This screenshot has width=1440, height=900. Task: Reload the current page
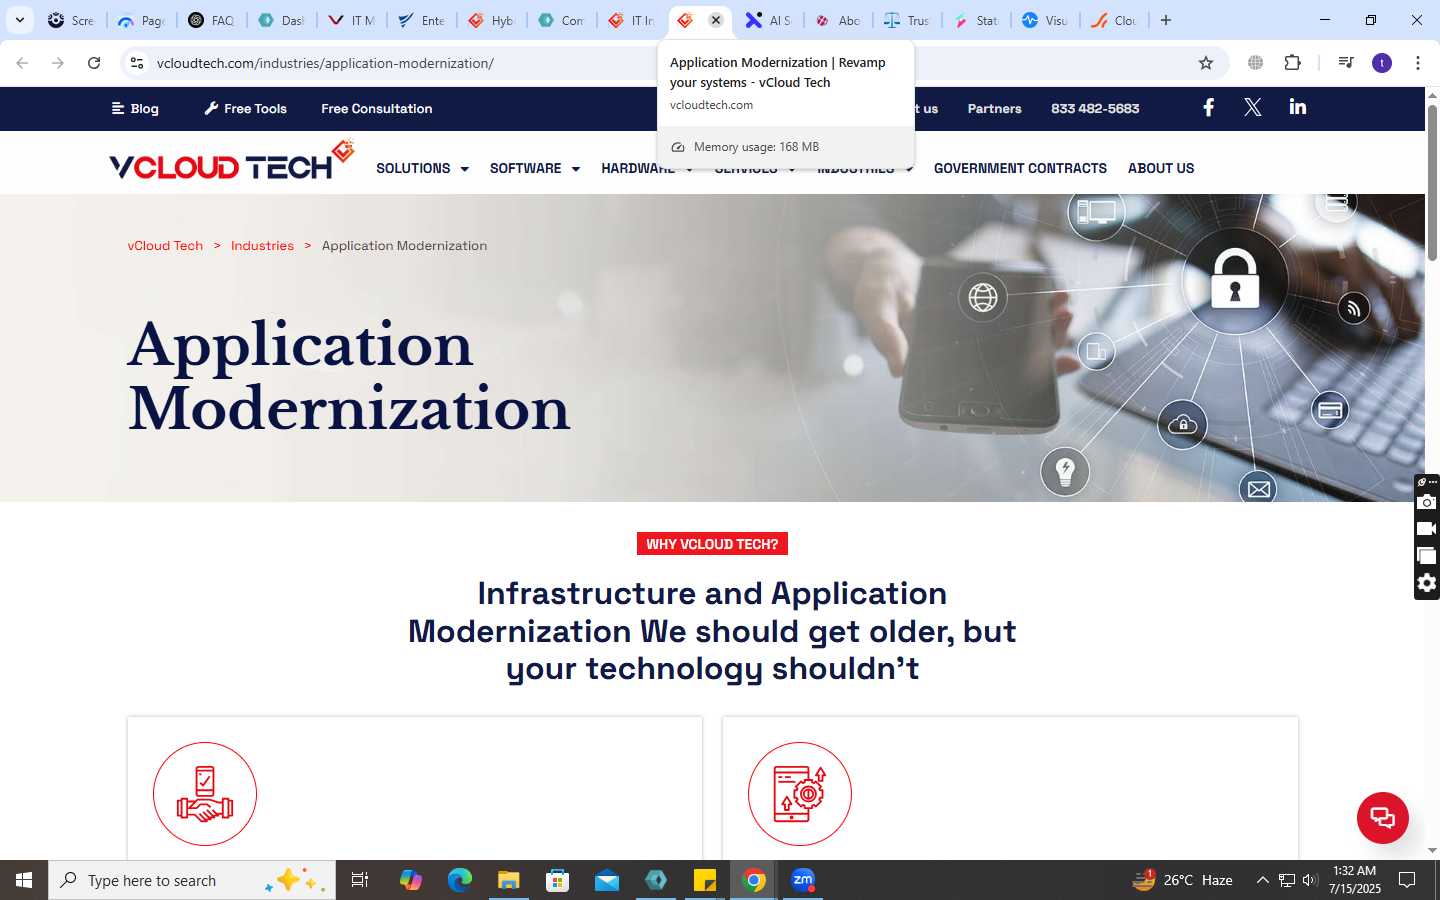click(x=94, y=63)
